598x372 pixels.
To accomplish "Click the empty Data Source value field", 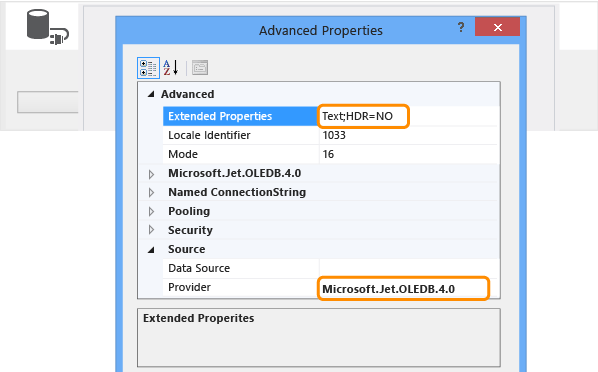I will [408, 268].
